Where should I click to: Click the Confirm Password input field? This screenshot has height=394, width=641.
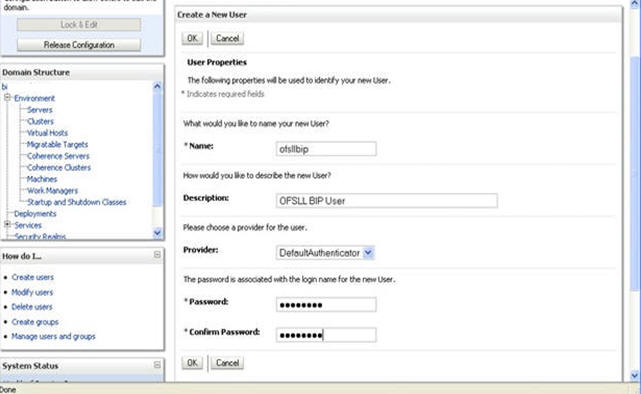[x=326, y=335]
